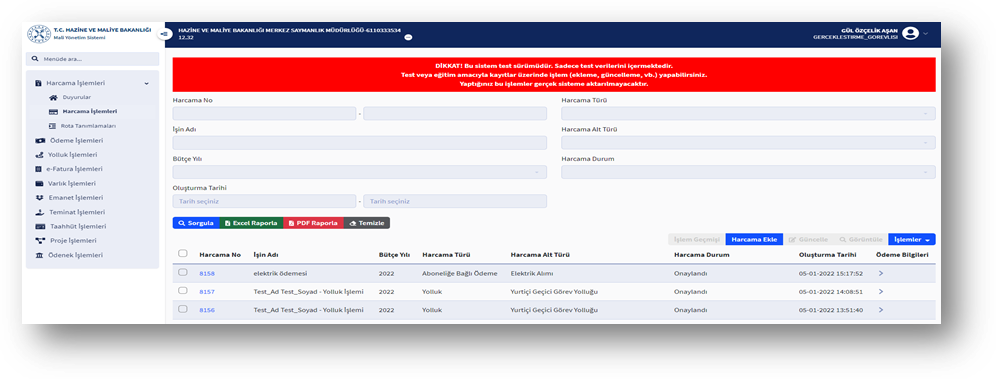Check the row checkbox for 8158
This screenshot has height=379, width=996.
(x=182, y=273)
